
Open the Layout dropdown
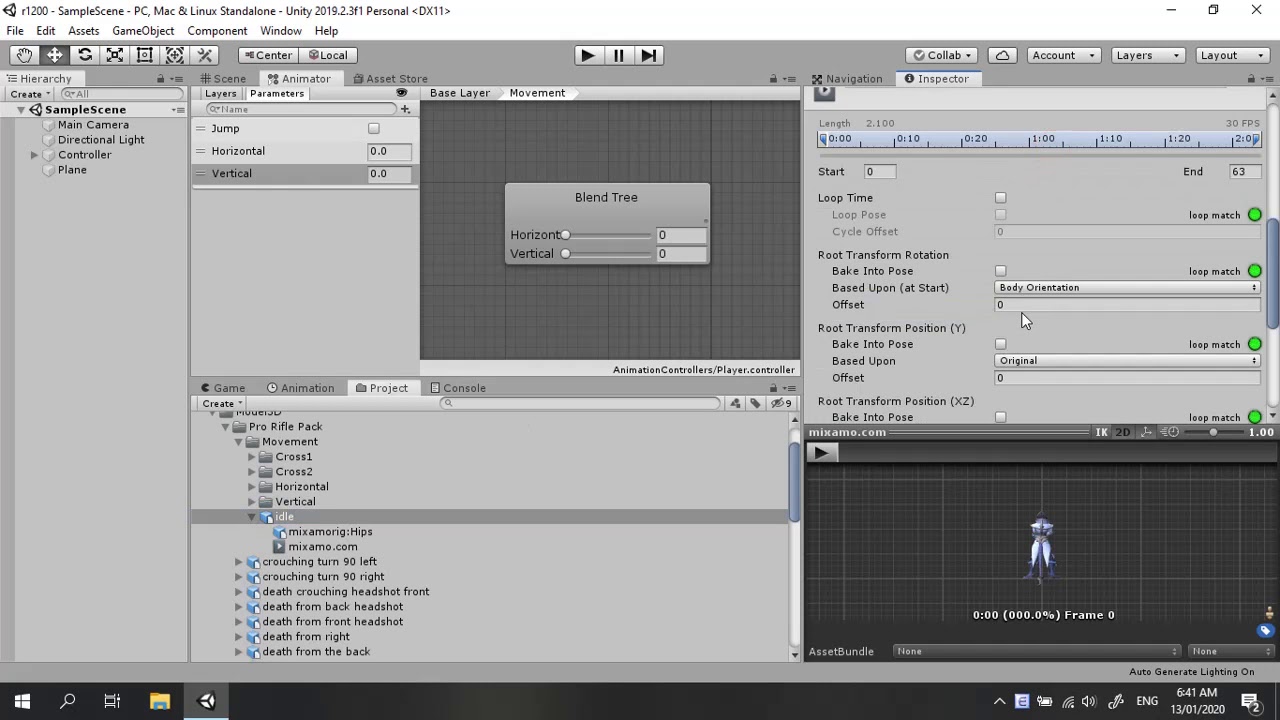click(x=1231, y=55)
